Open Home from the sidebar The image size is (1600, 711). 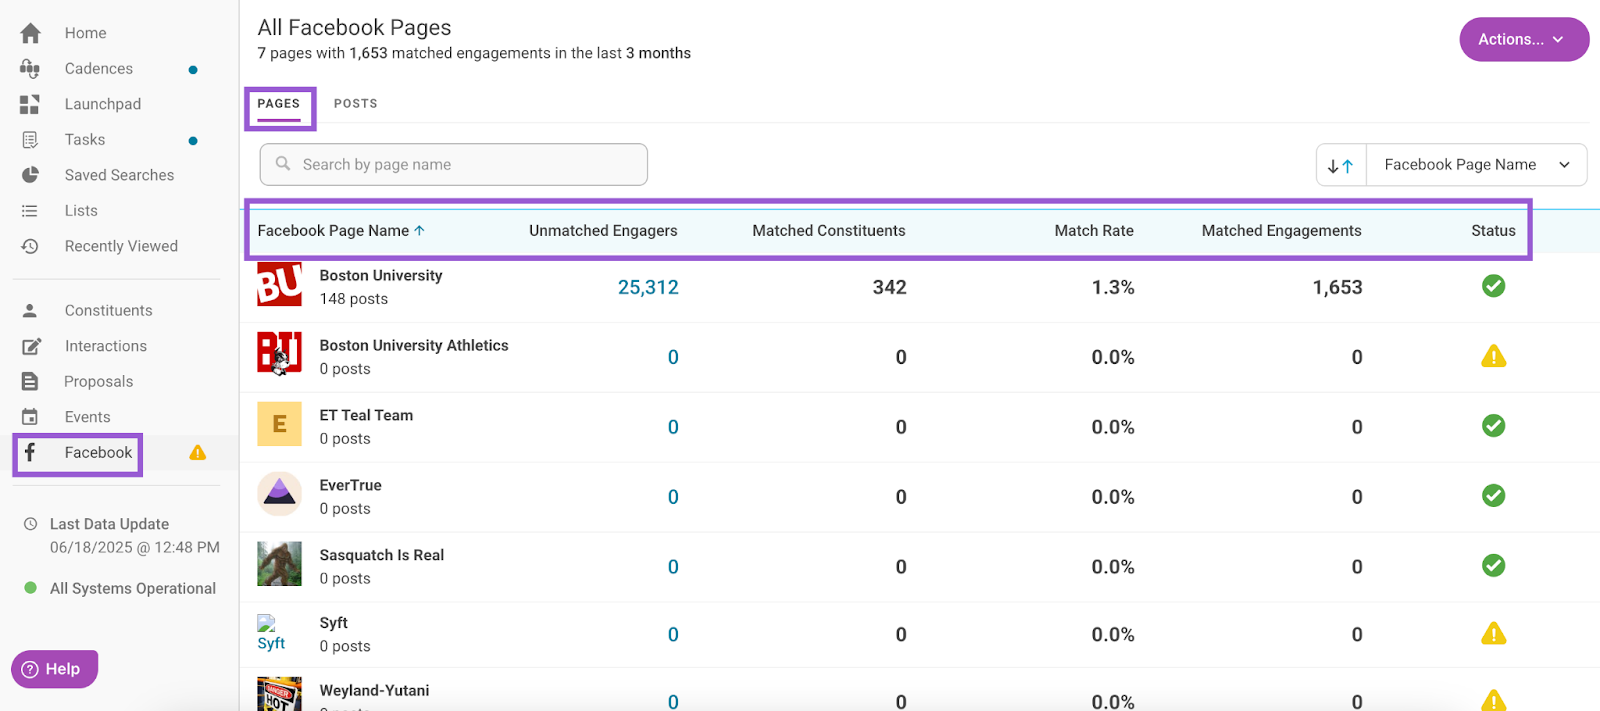(85, 33)
